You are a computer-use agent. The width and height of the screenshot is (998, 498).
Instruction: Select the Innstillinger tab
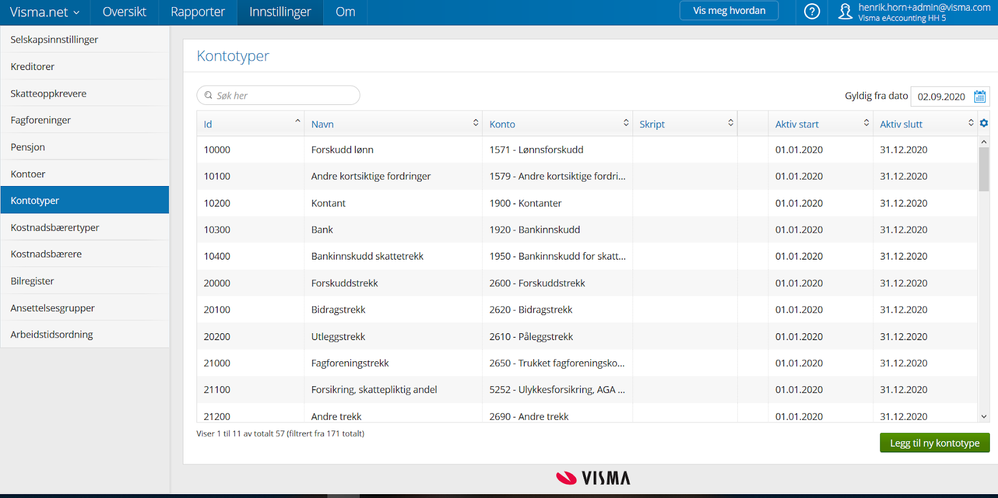click(280, 12)
